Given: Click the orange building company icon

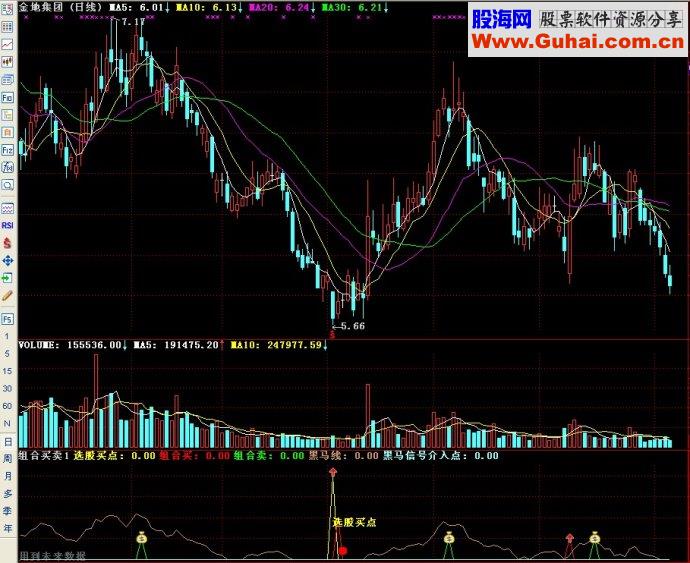Looking at the screenshot, I should pyautogui.click(x=7, y=132).
